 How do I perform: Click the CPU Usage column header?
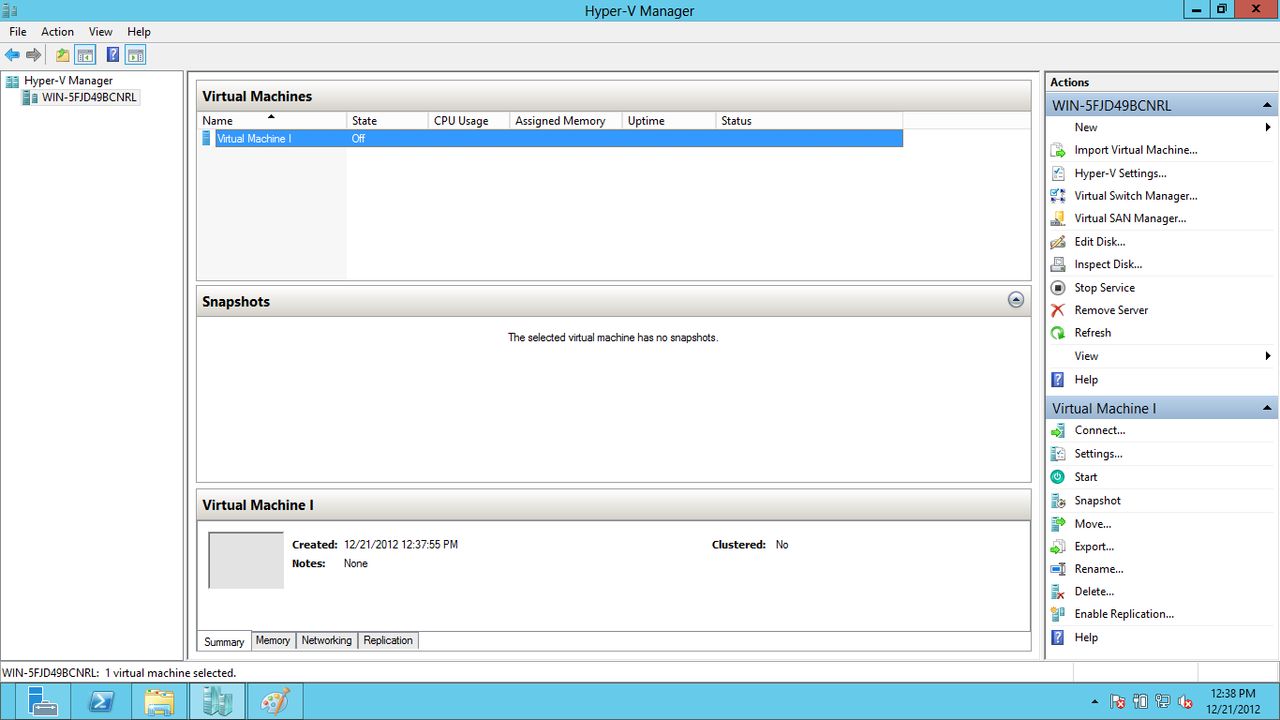click(x=469, y=121)
